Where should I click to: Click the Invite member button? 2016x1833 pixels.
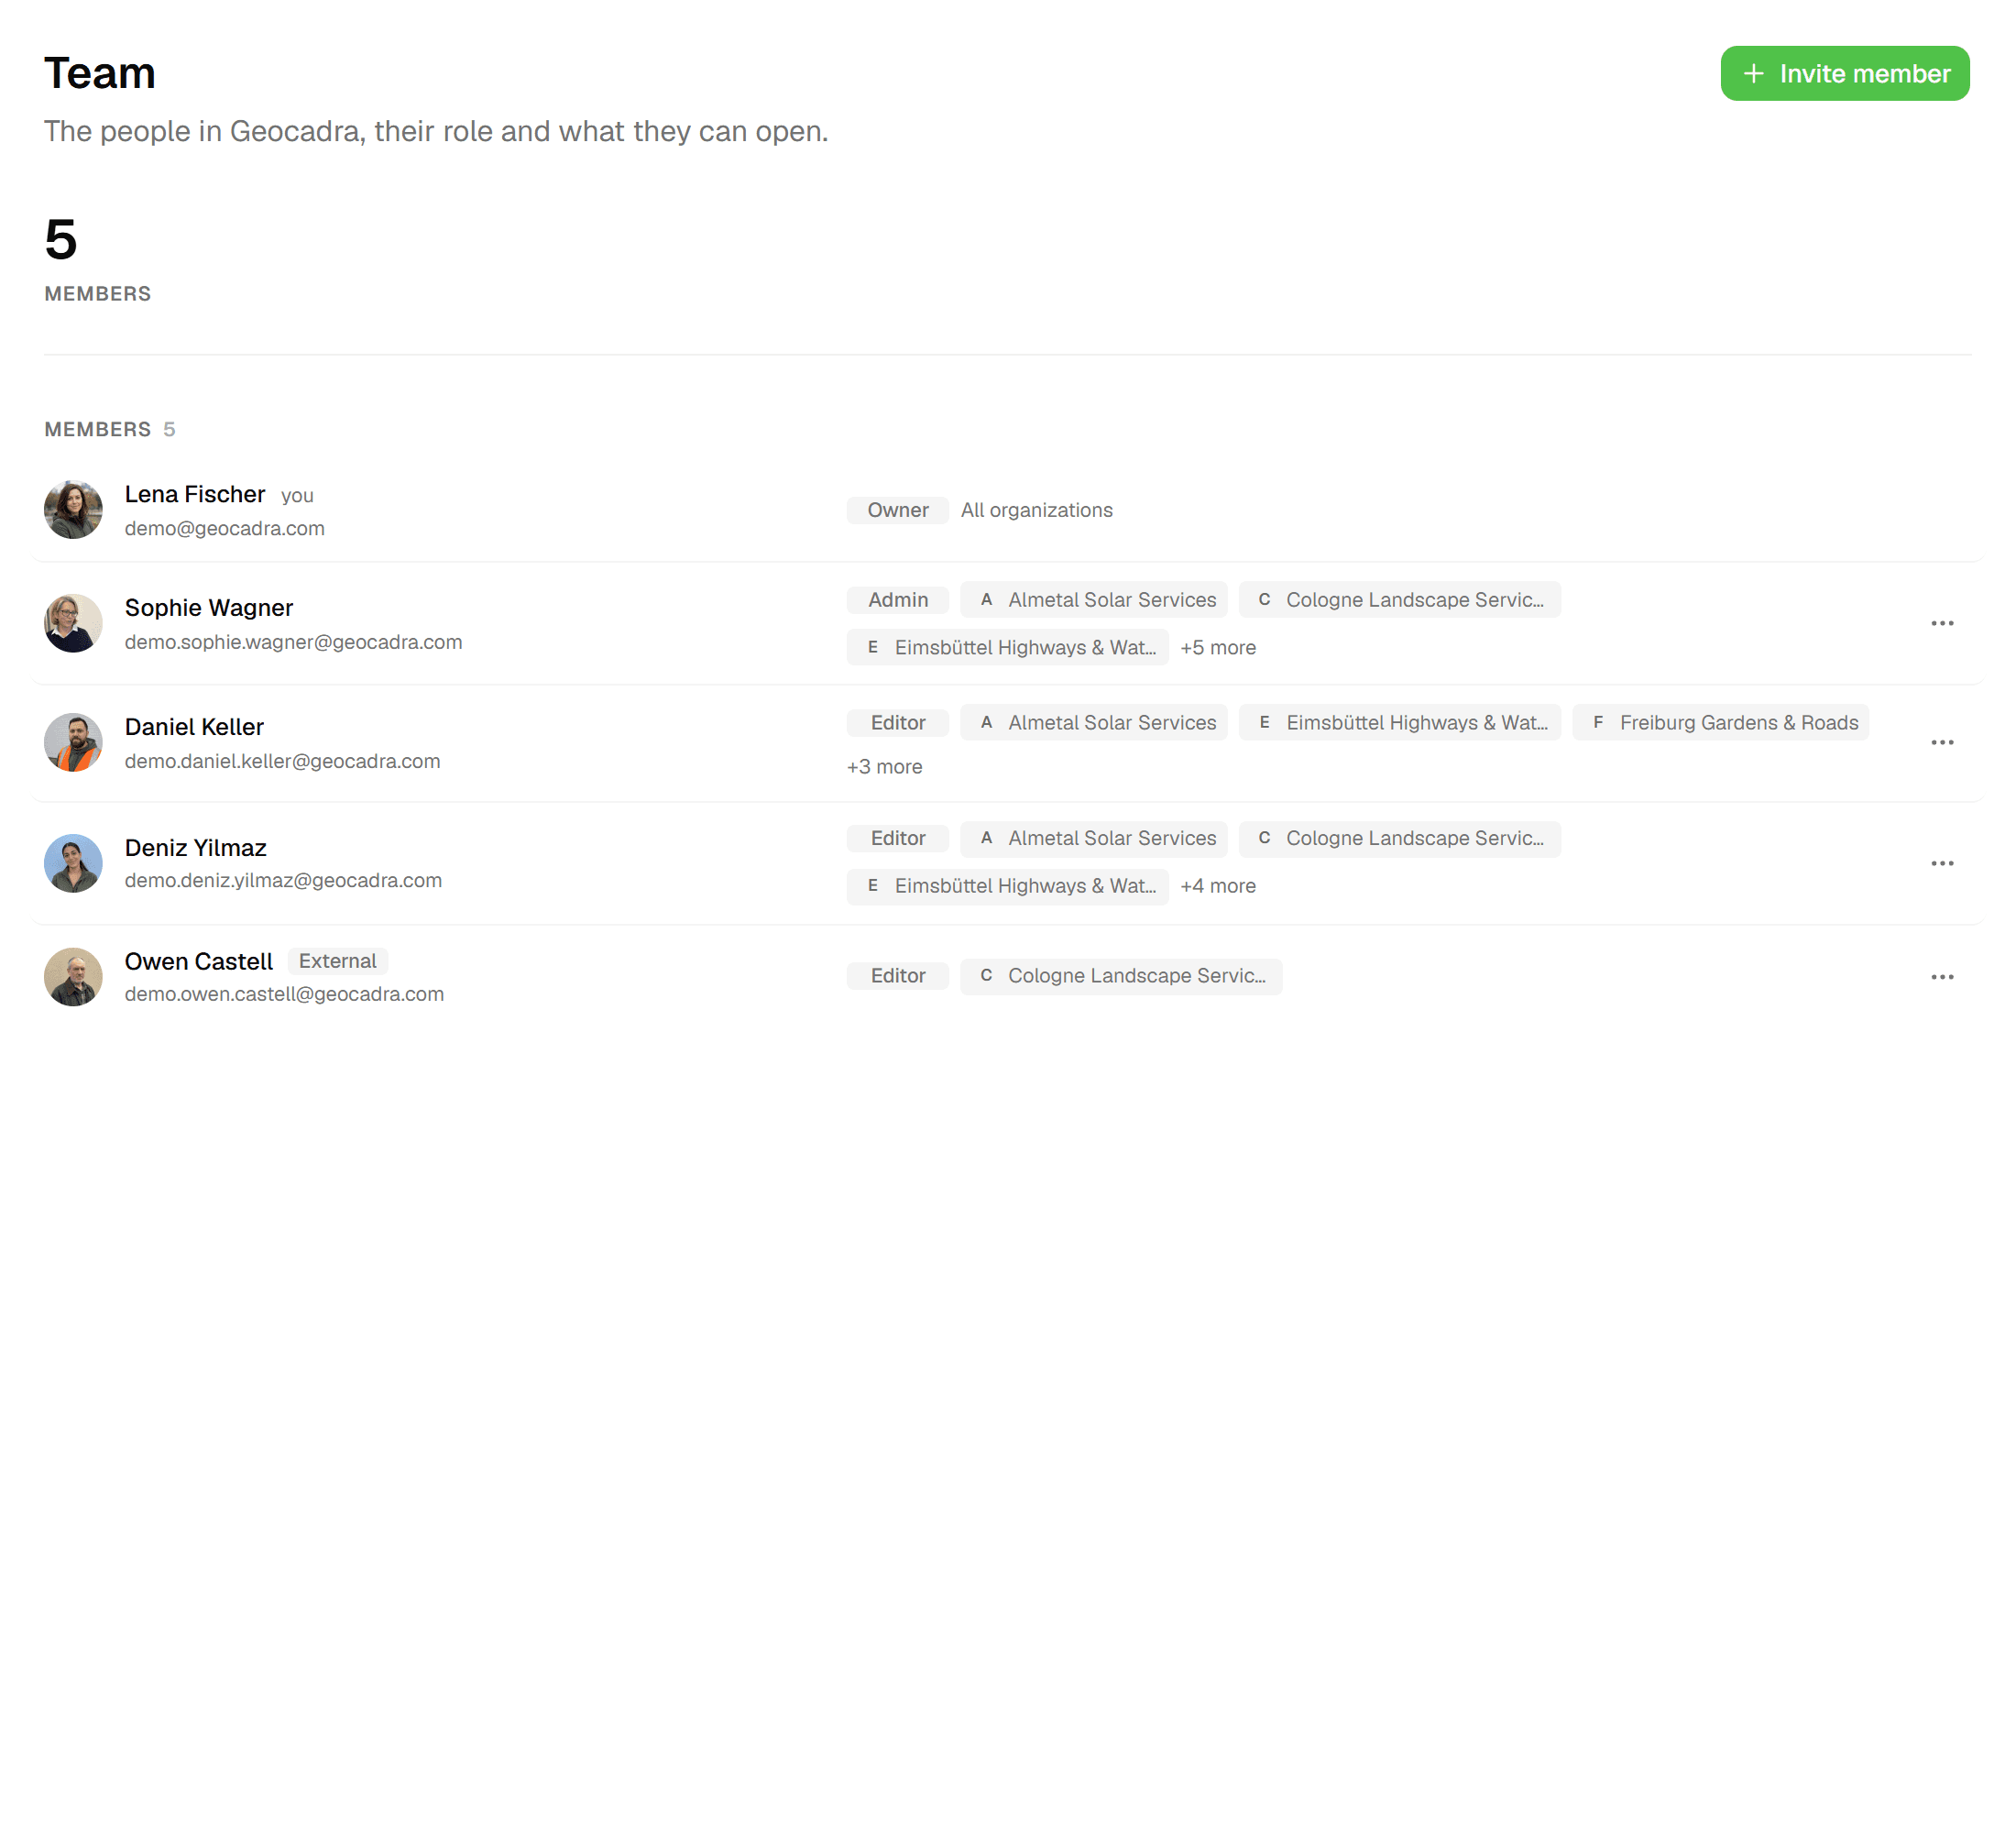coord(1844,73)
